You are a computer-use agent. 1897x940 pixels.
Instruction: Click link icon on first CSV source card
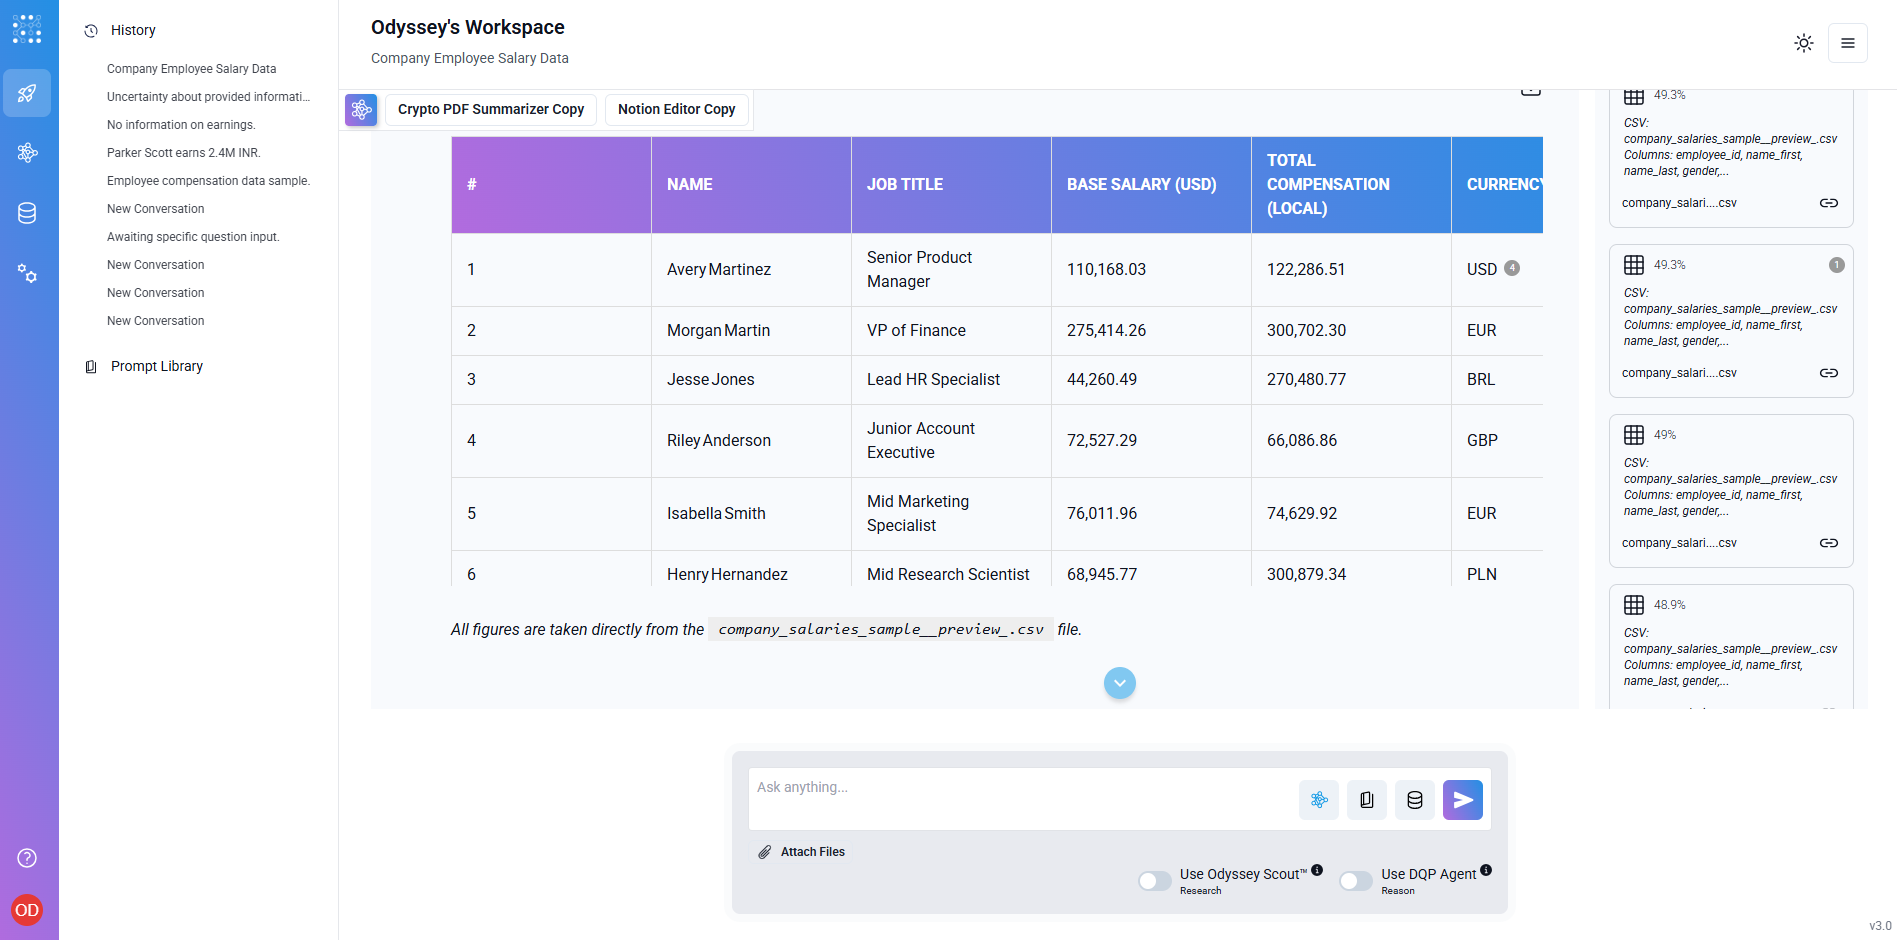click(x=1828, y=203)
